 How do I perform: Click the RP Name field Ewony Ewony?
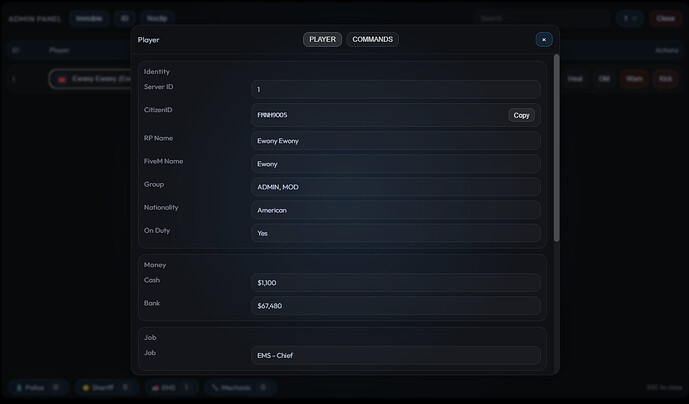pyautogui.click(x=395, y=141)
